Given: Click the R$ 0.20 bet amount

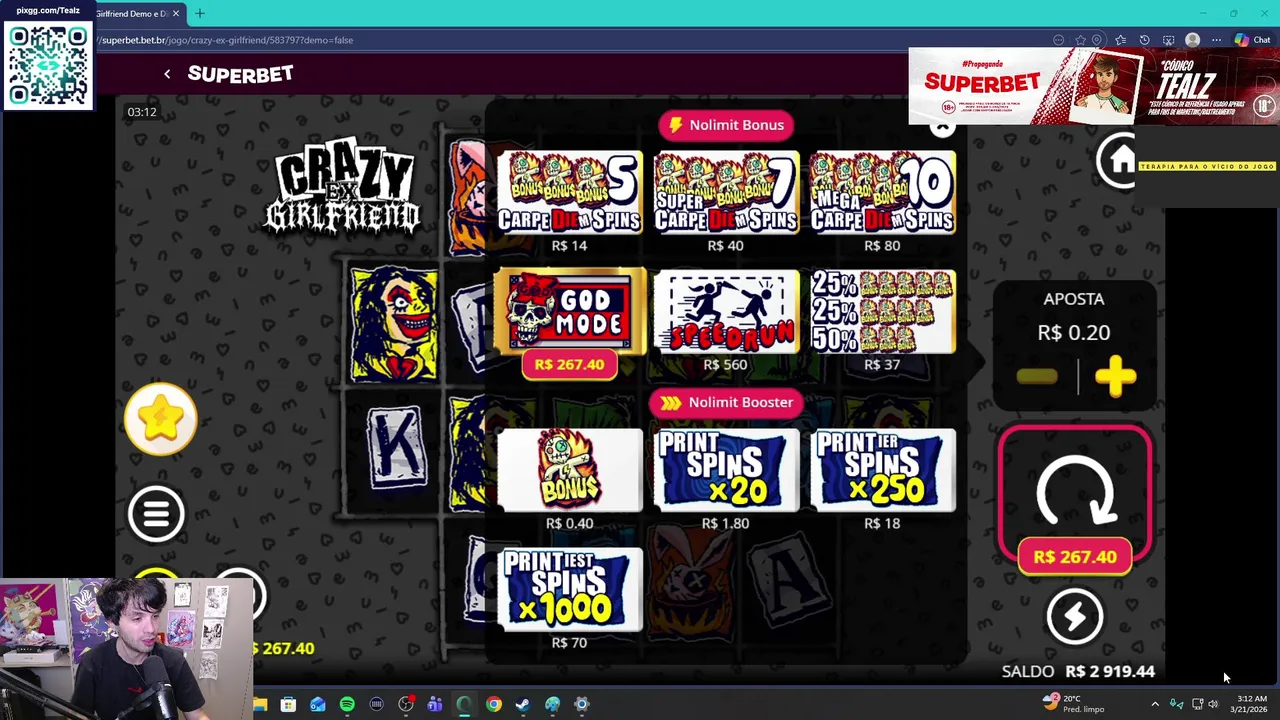Looking at the screenshot, I should (1074, 333).
